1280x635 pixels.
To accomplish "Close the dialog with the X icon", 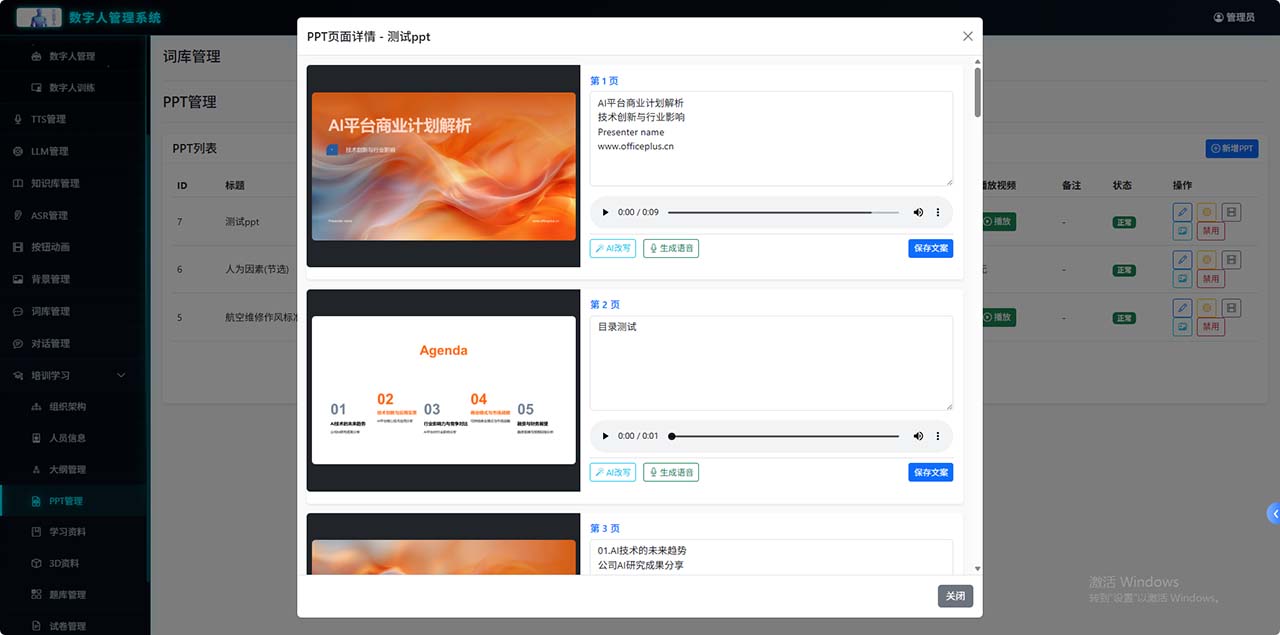I will [967, 36].
